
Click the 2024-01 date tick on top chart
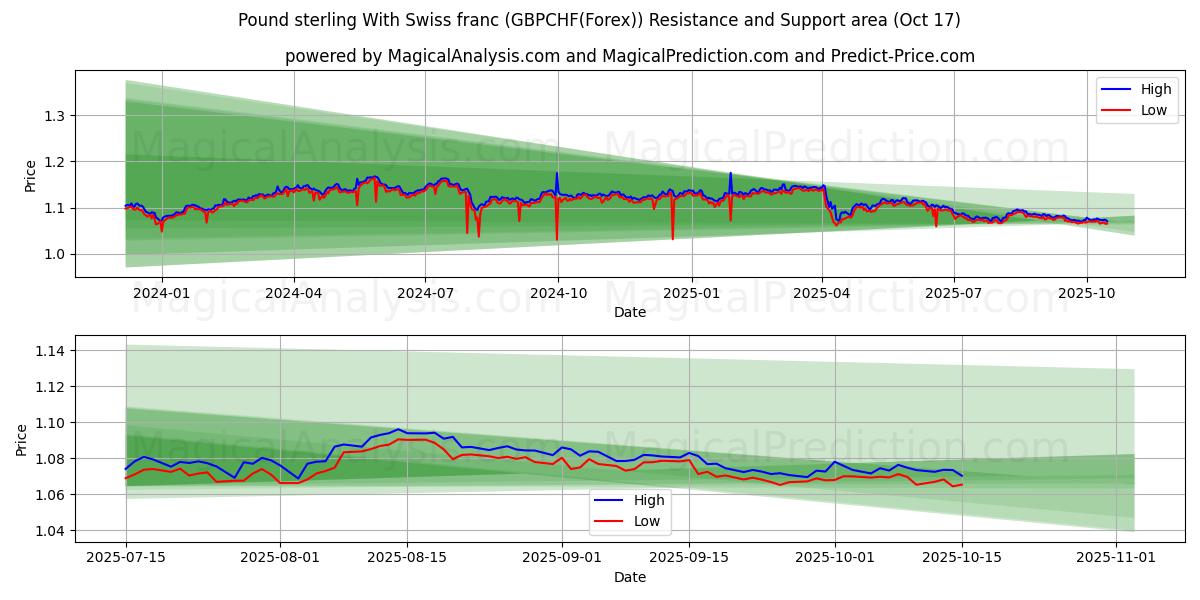(x=161, y=293)
